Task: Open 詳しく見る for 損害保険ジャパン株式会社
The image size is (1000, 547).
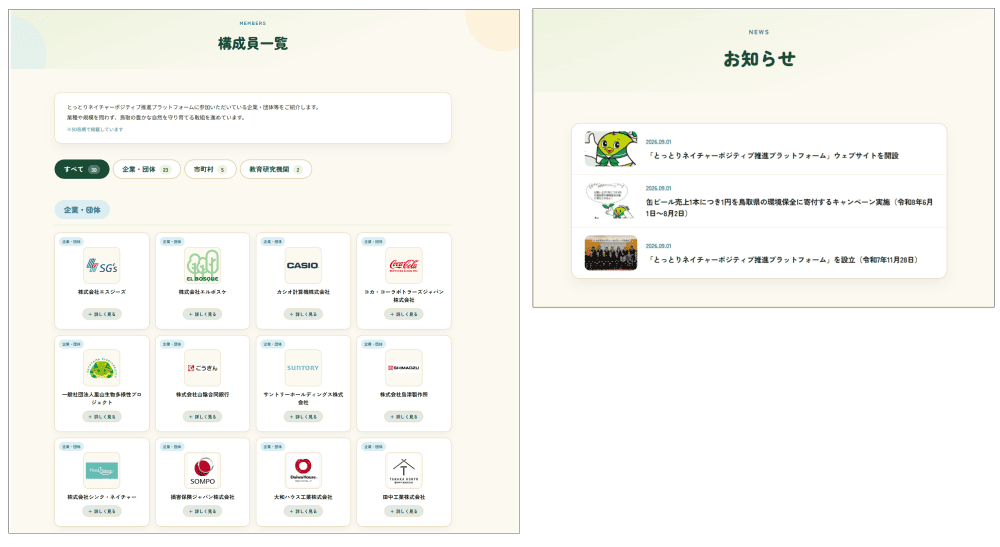Action: pos(202,511)
